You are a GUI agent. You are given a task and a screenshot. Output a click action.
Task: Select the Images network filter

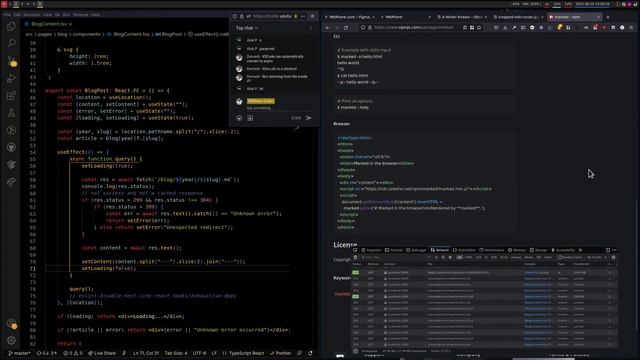coord(516,258)
